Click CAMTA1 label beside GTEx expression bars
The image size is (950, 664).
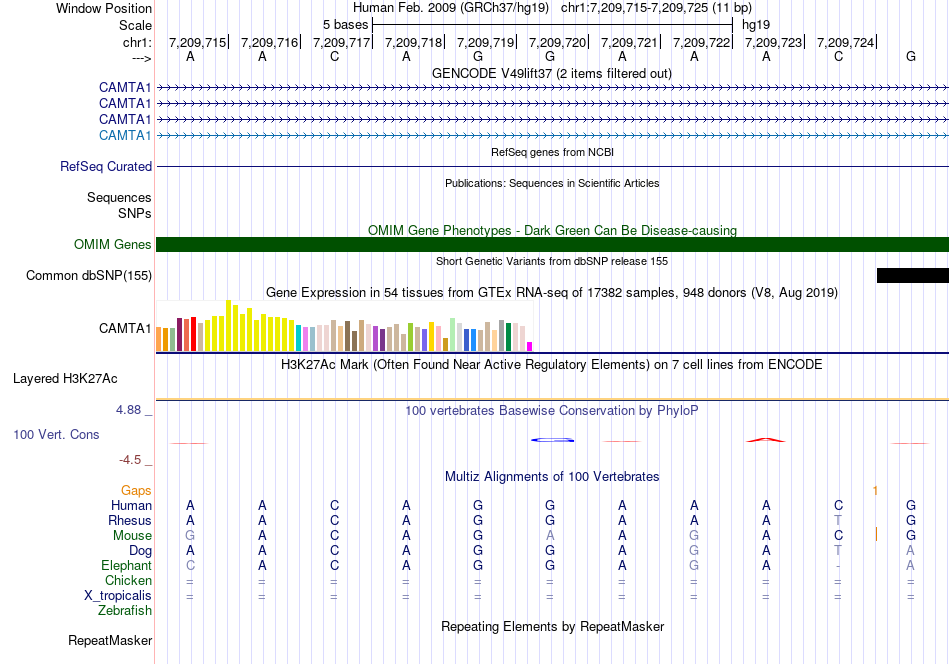pyautogui.click(x=125, y=328)
